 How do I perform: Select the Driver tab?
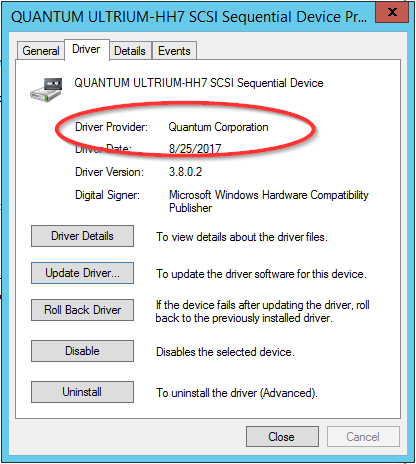[86, 49]
